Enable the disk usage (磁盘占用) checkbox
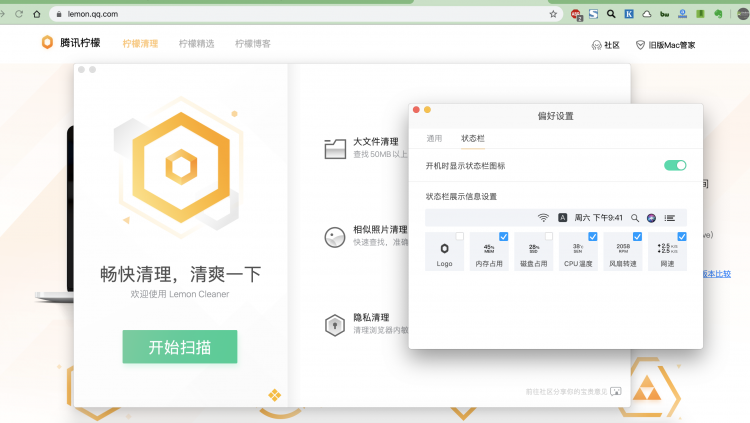The width and height of the screenshot is (750, 423). pyautogui.click(x=549, y=236)
